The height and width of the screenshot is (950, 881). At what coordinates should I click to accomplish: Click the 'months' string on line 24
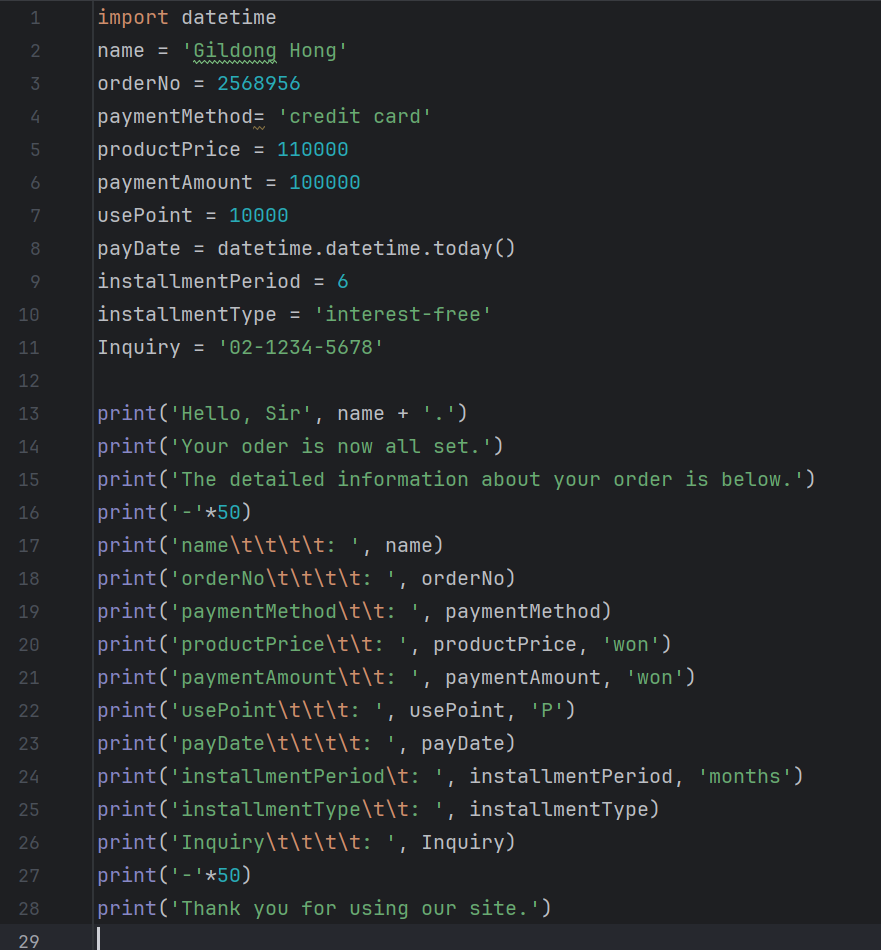[745, 777]
